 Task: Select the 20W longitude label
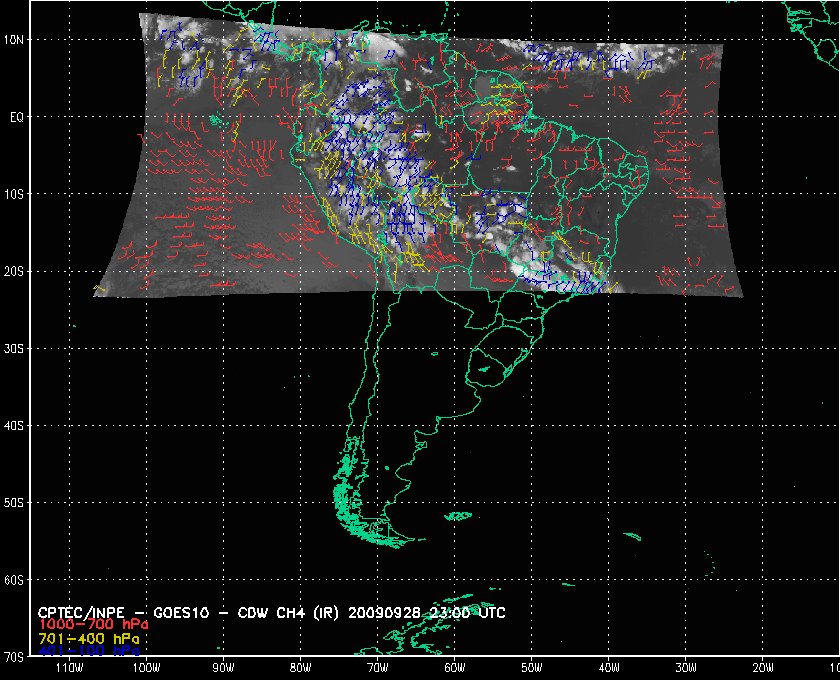763,668
